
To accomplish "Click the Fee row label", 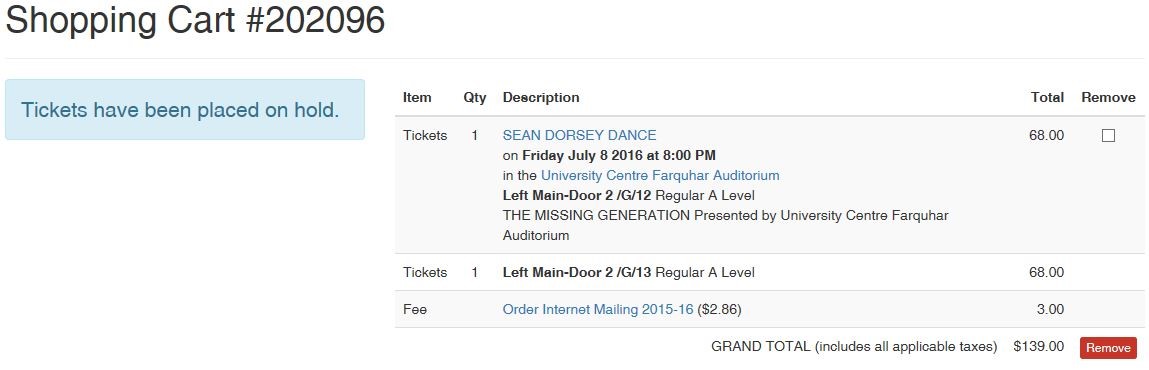I will (x=415, y=310).
